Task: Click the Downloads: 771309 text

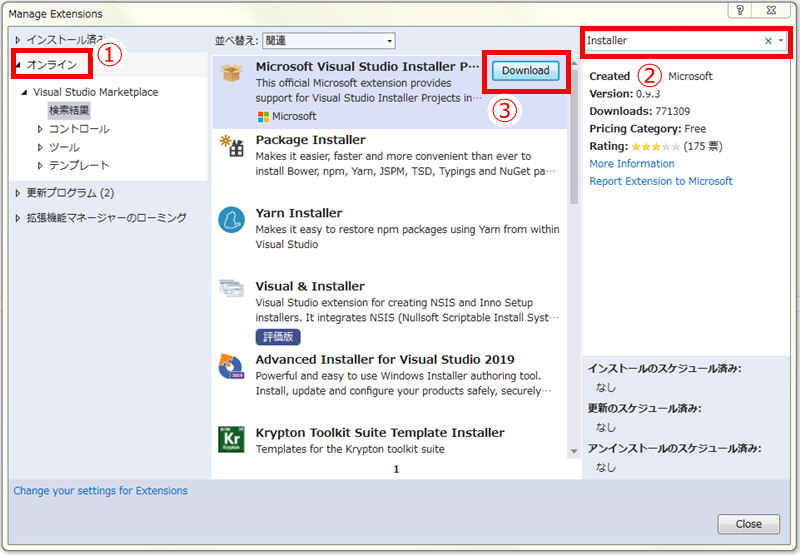Action: coord(639,111)
